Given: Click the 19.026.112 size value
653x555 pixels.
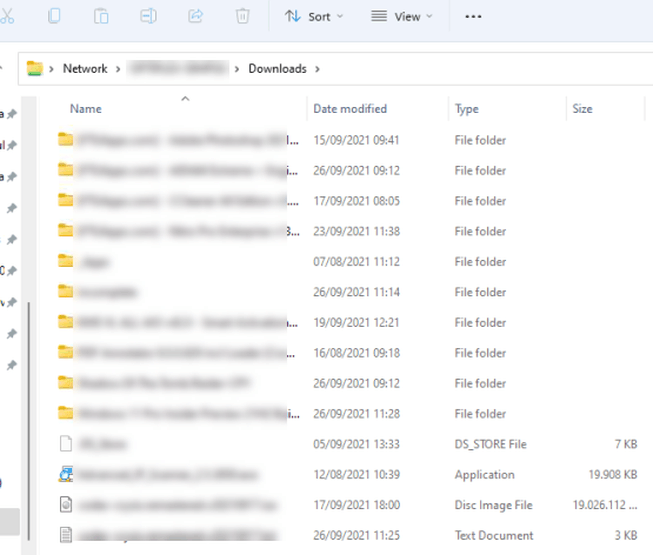Looking at the screenshot, I should (605, 505).
